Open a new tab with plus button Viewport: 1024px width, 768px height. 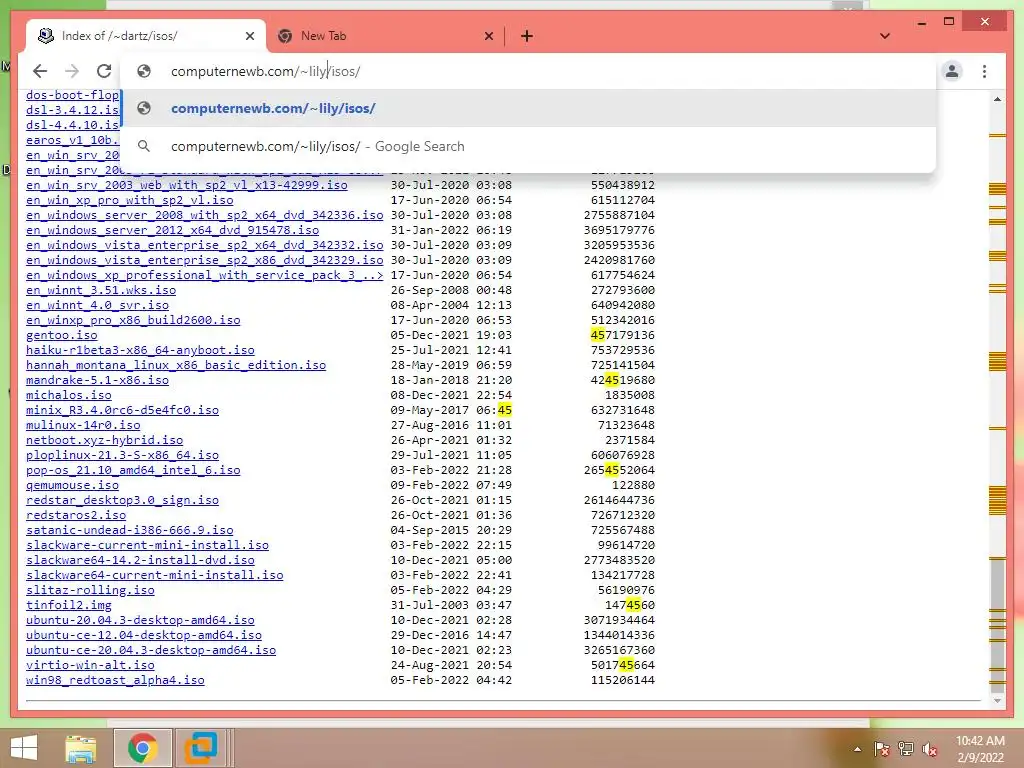tap(527, 36)
